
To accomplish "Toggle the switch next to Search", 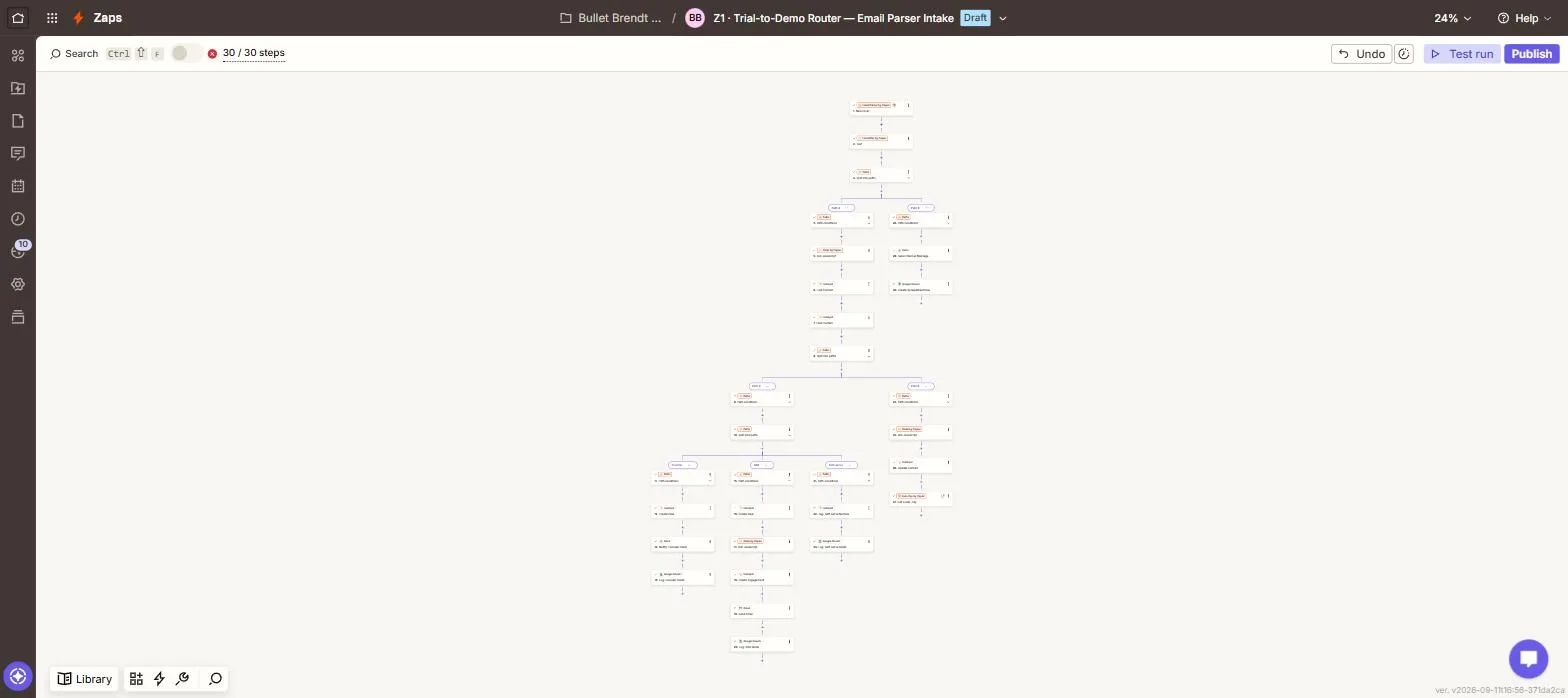I will click(x=185, y=54).
